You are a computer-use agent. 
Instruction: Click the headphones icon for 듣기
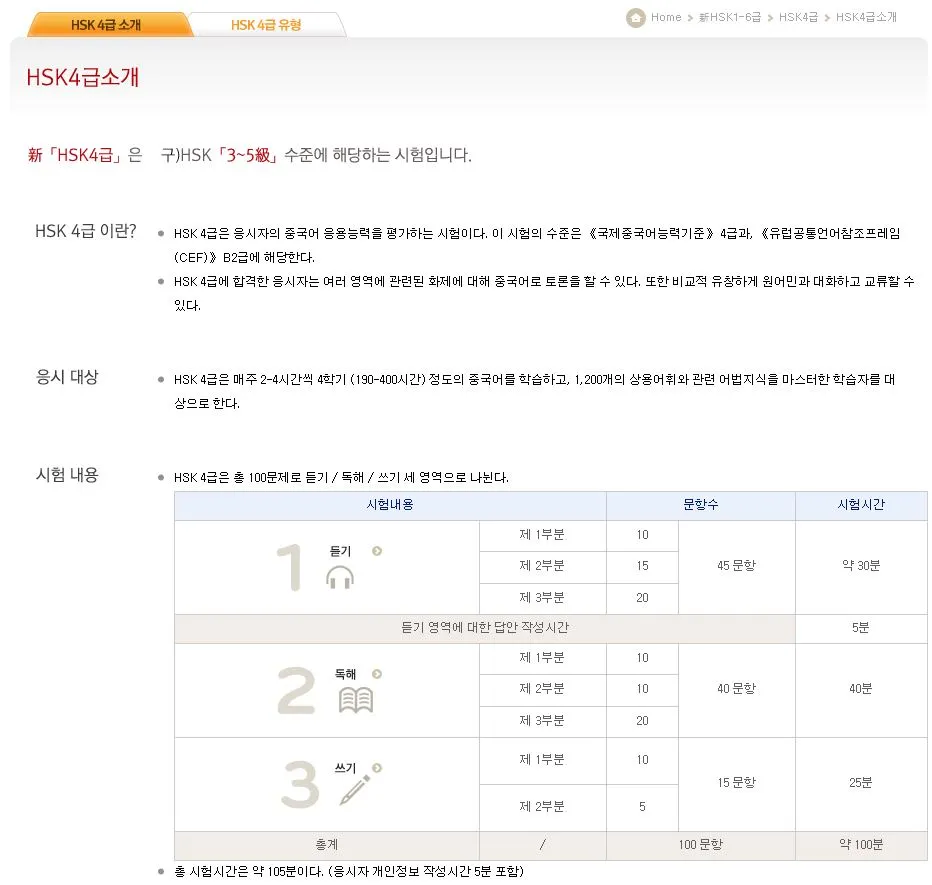(x=340, y=577)
